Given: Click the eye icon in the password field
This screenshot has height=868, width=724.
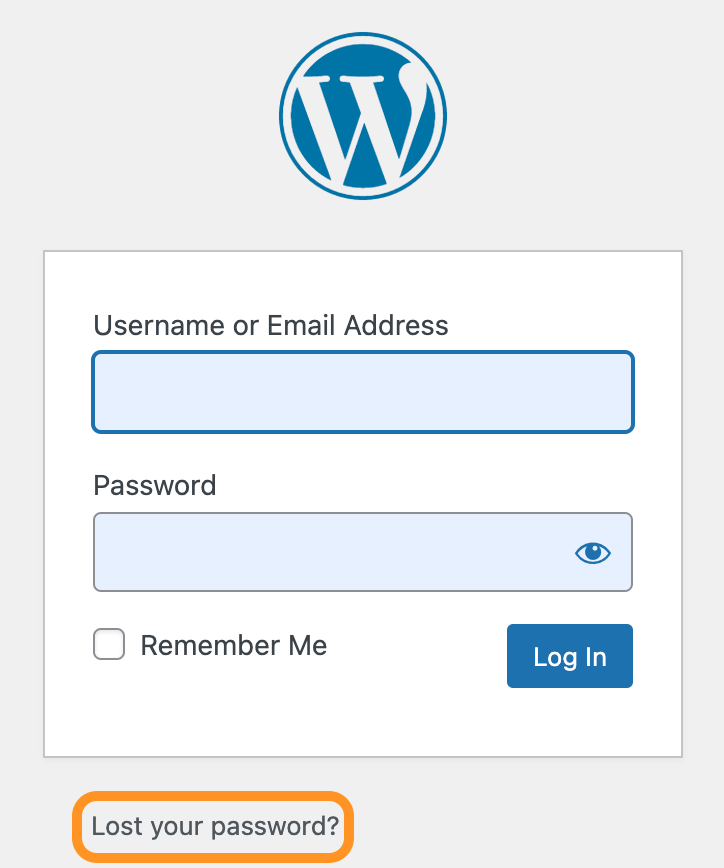Looking at the screenshot, I should coord(592,552).
